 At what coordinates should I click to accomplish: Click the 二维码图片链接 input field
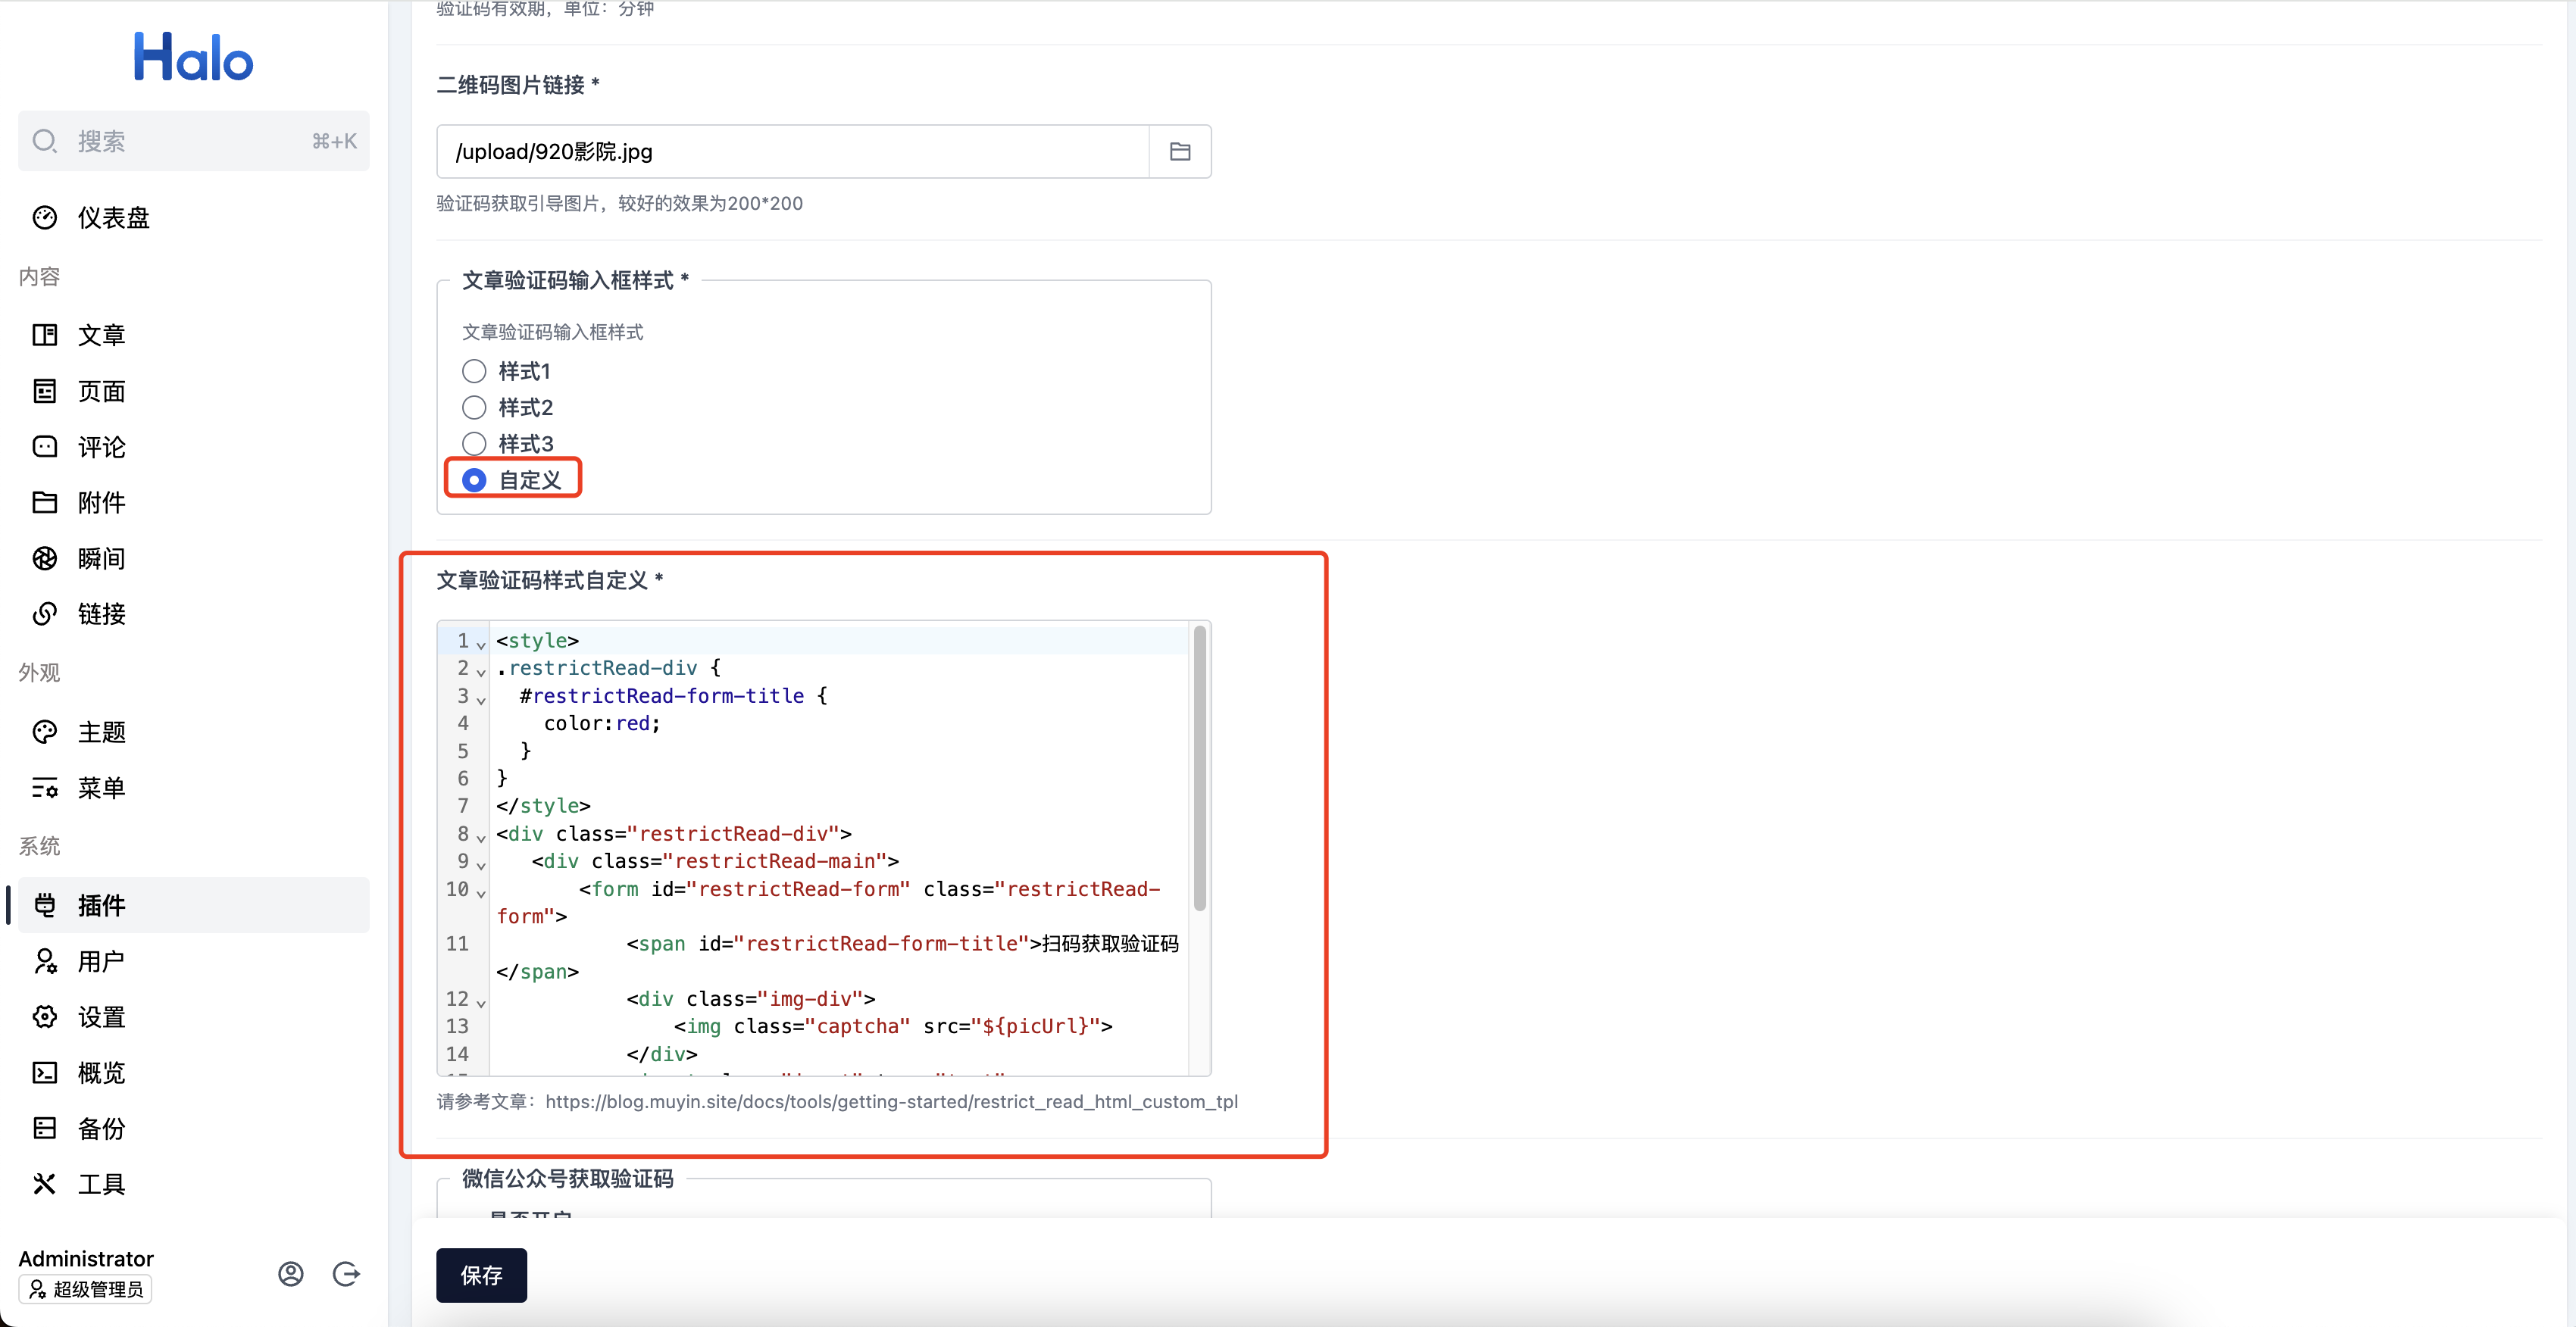793,151
